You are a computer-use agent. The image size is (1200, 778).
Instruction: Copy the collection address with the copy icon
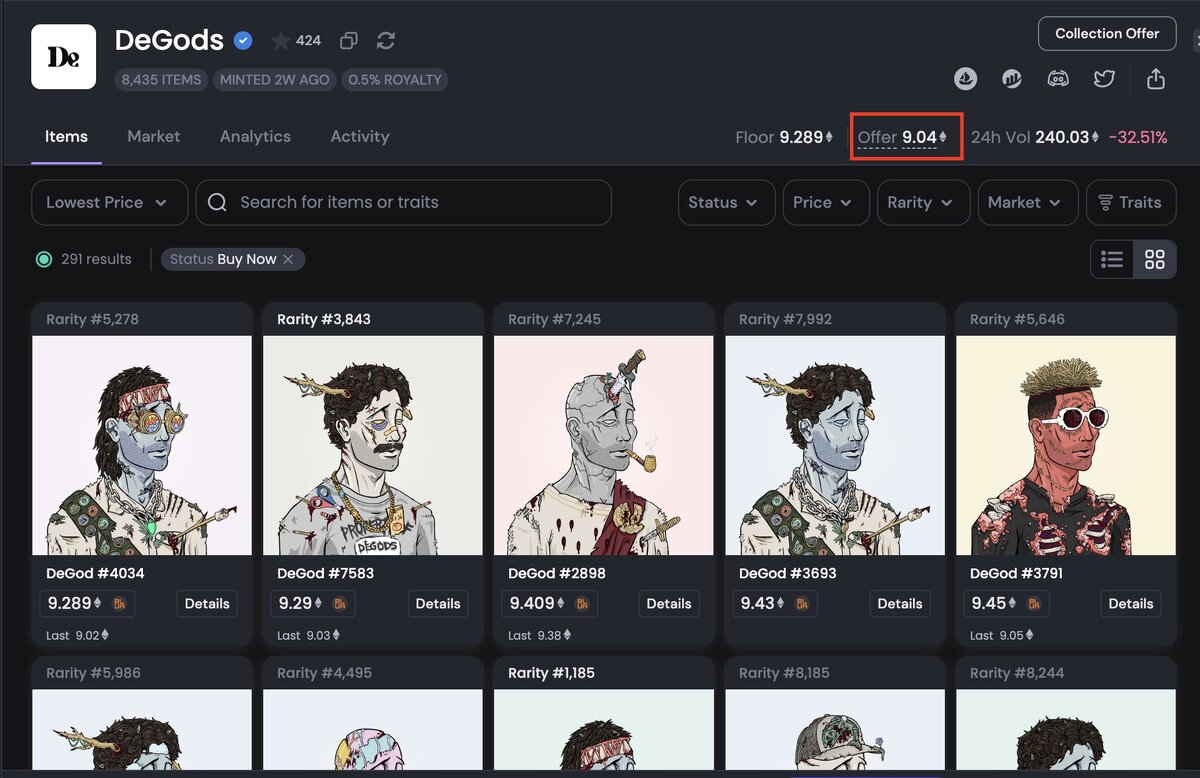coord(348,41)
